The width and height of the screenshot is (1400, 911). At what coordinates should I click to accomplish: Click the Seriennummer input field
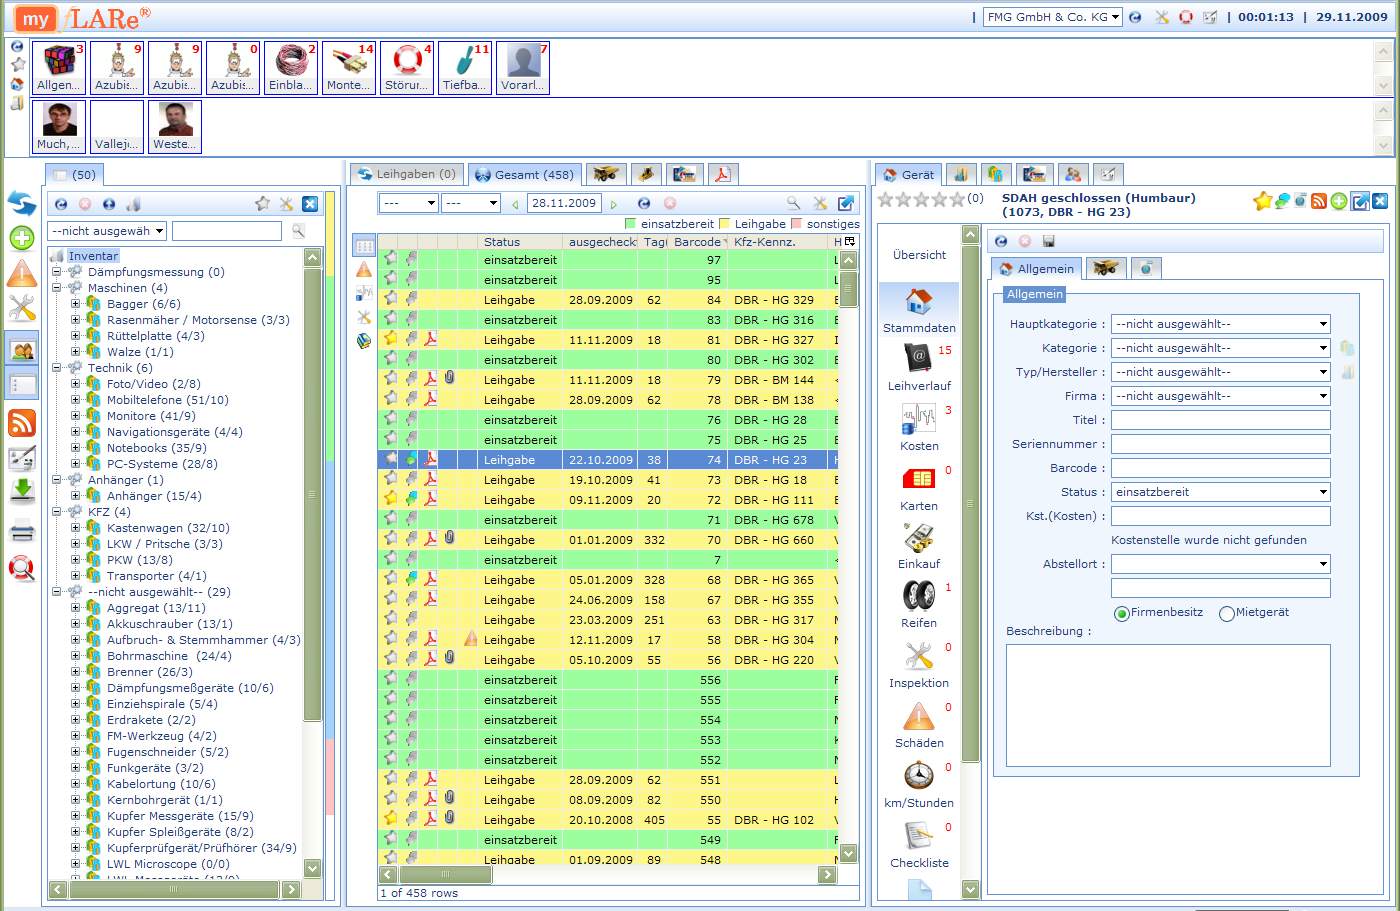pos(1220,444)
